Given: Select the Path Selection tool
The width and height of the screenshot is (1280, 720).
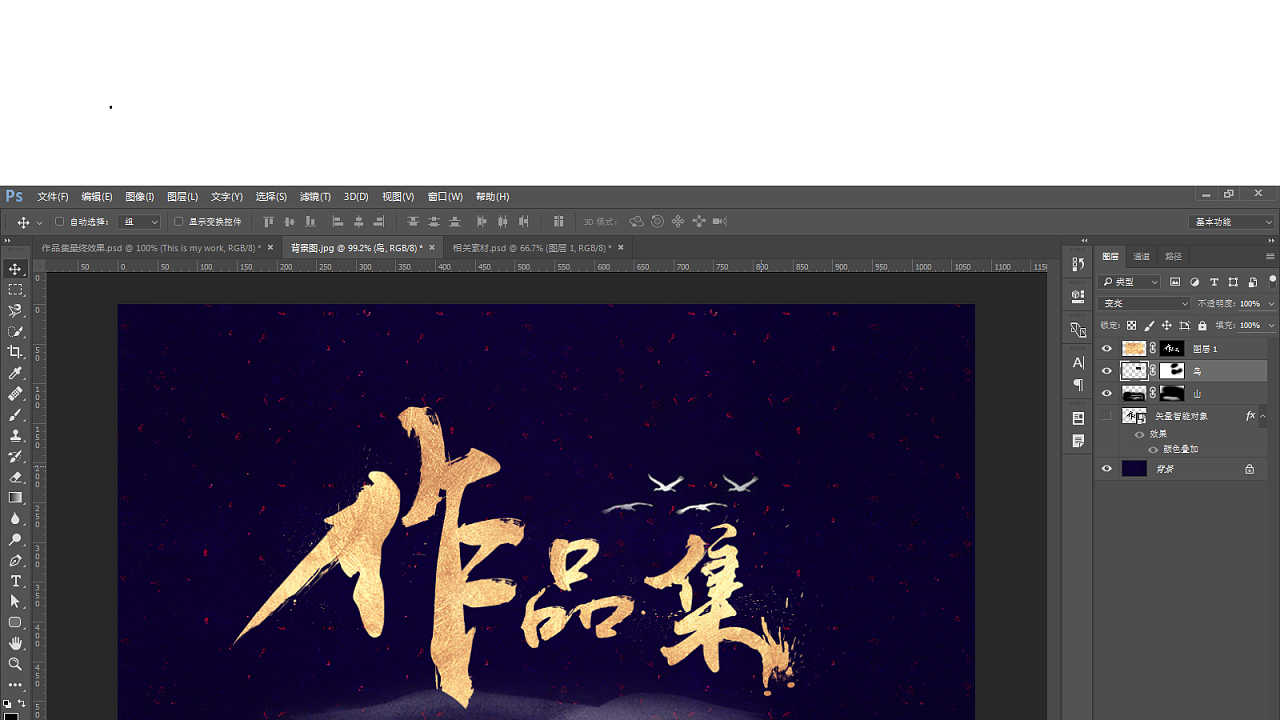Looking at the screenshot, I should (15, 602).
